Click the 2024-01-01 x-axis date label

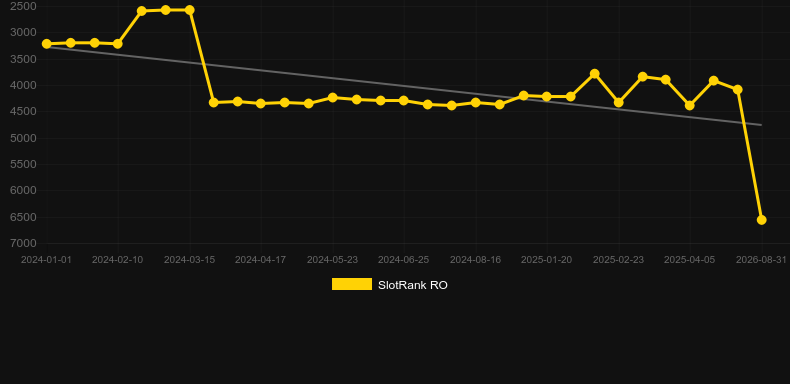coord(46,260)
